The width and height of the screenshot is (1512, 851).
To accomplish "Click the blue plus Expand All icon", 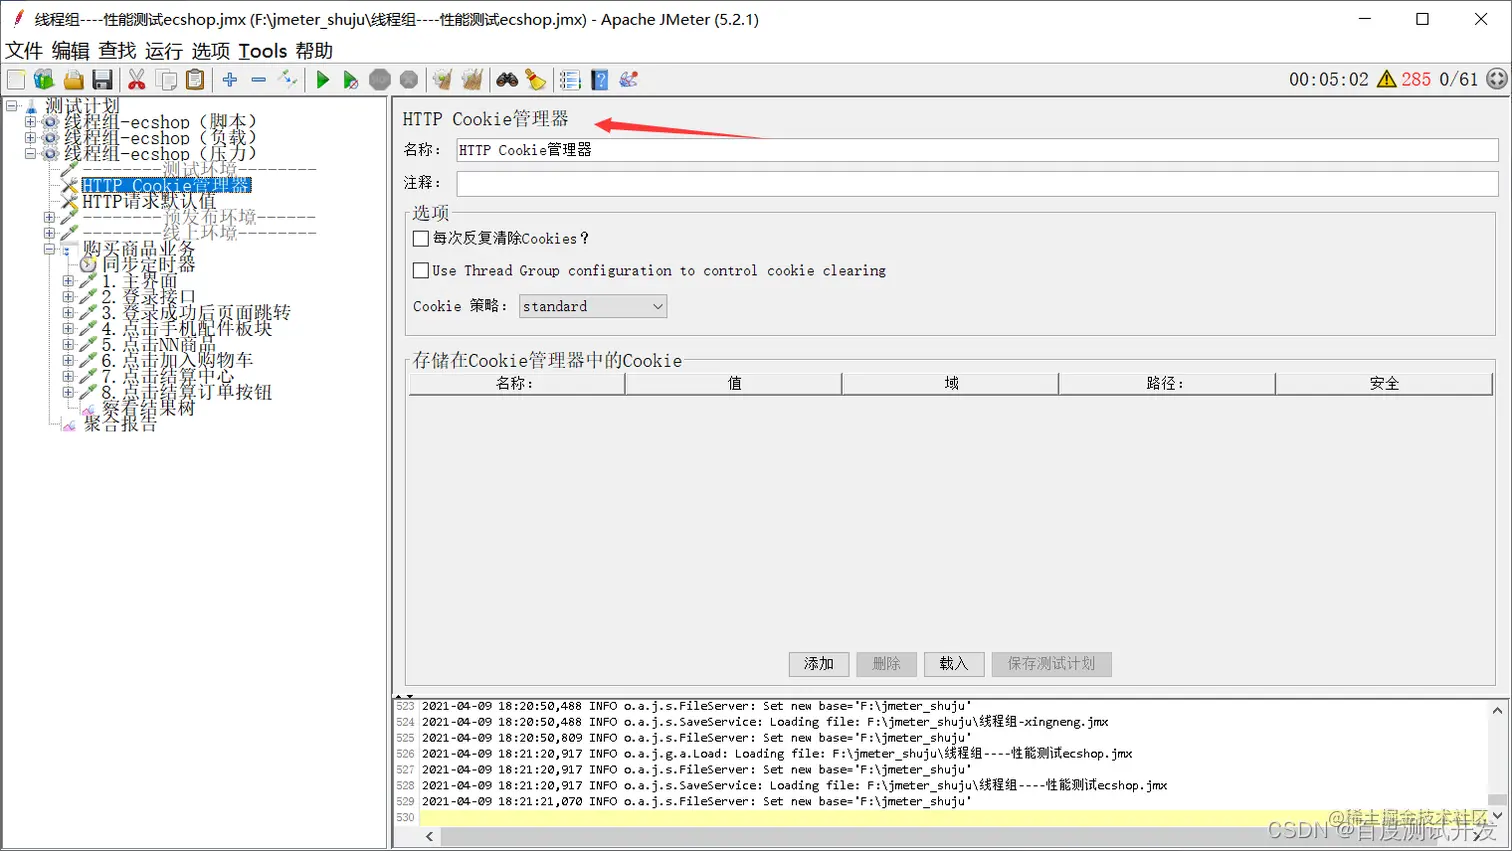I will [x=230, y=80].
